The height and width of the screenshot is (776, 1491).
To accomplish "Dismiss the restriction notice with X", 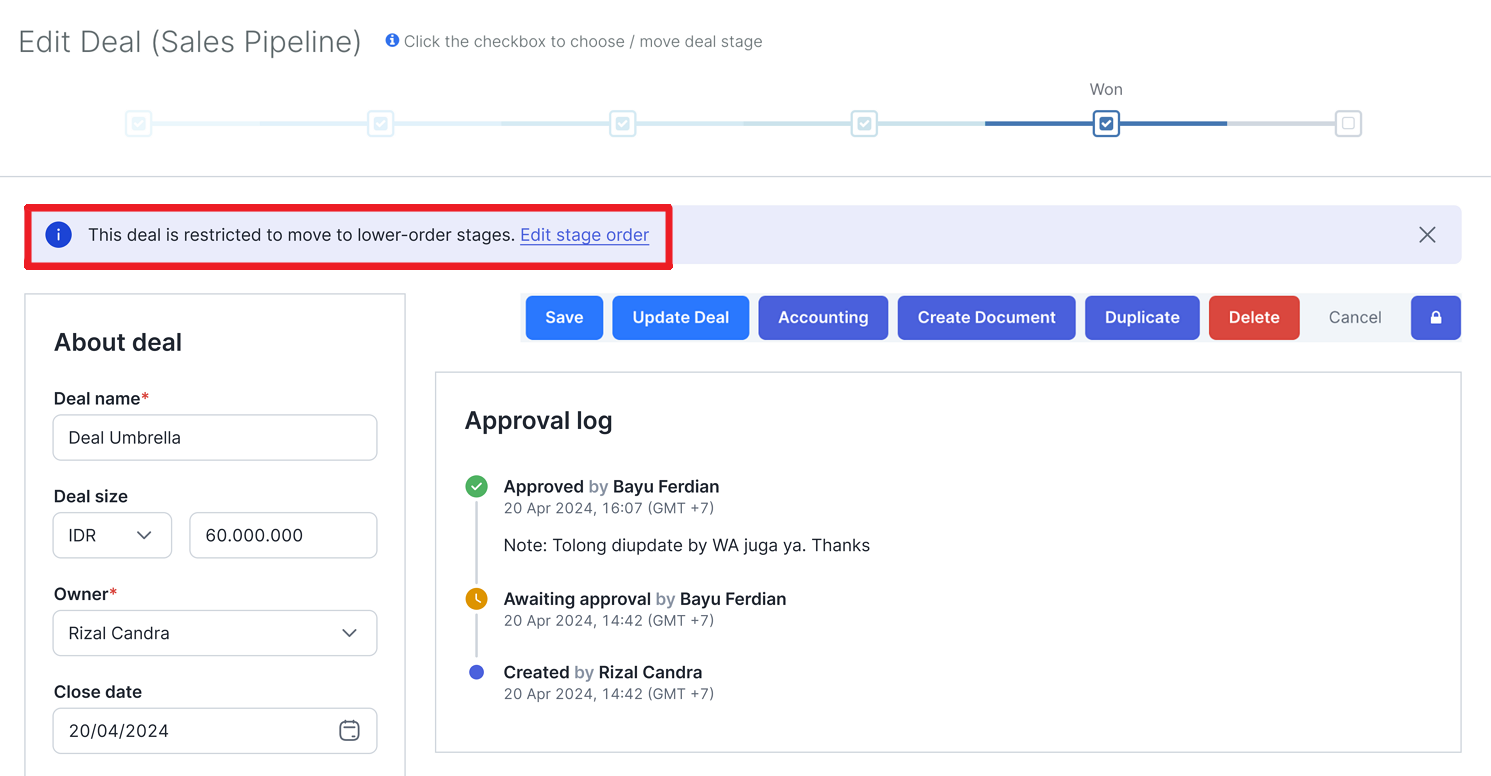I will 1427,235.
